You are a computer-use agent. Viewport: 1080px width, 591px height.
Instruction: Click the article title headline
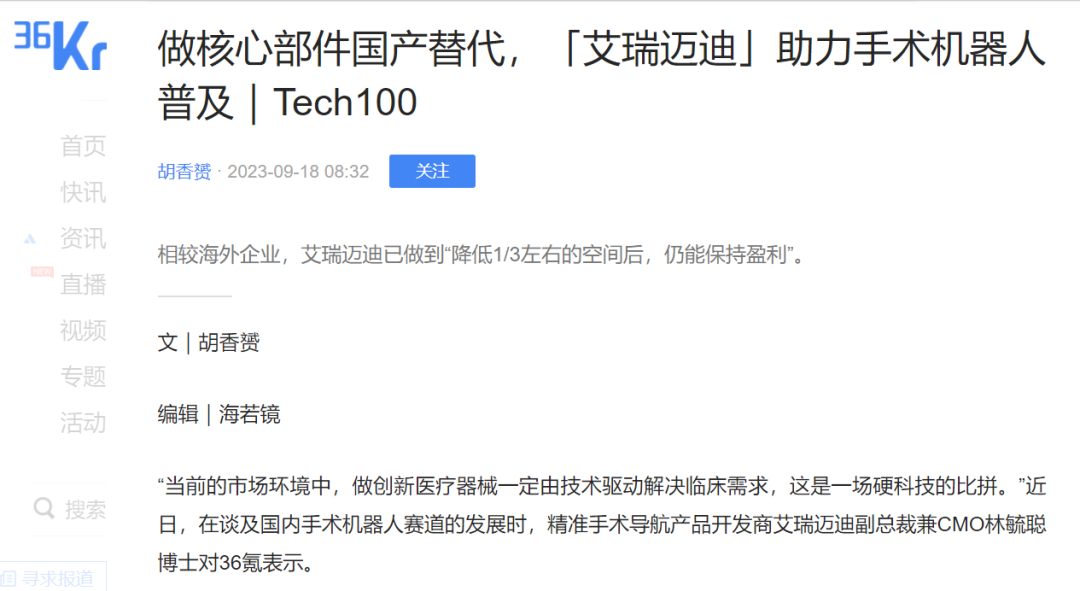click(602, 76)
